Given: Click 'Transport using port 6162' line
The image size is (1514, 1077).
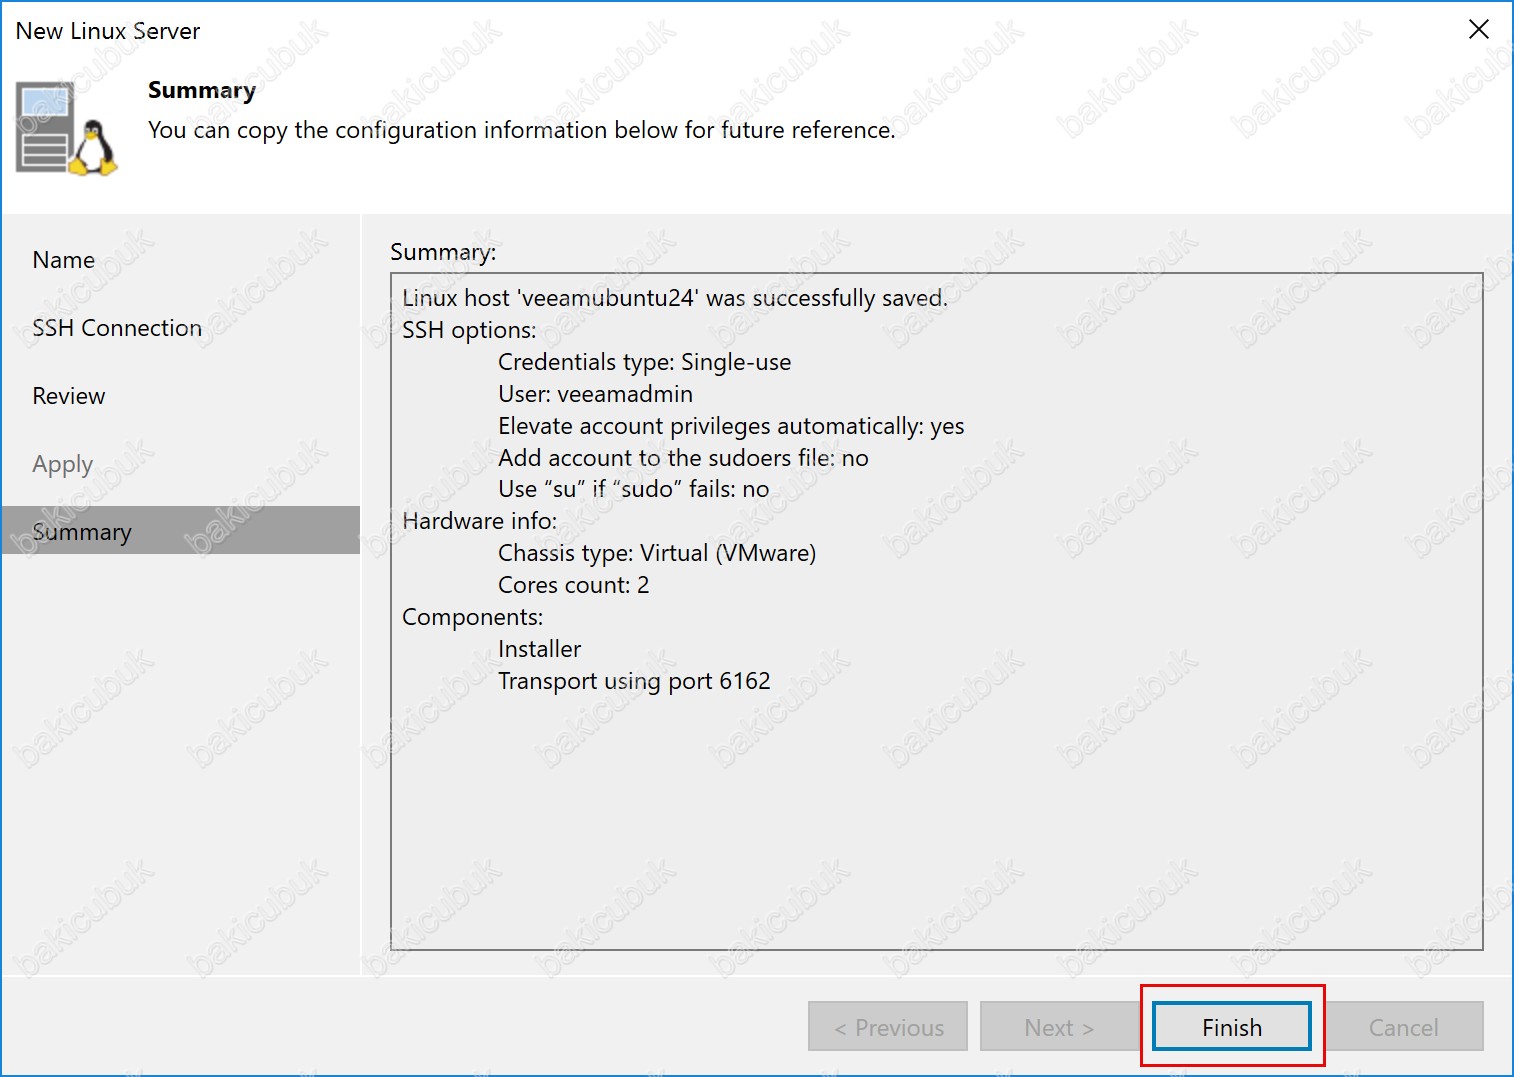Looking at the screenshot, I should point(634,681).
